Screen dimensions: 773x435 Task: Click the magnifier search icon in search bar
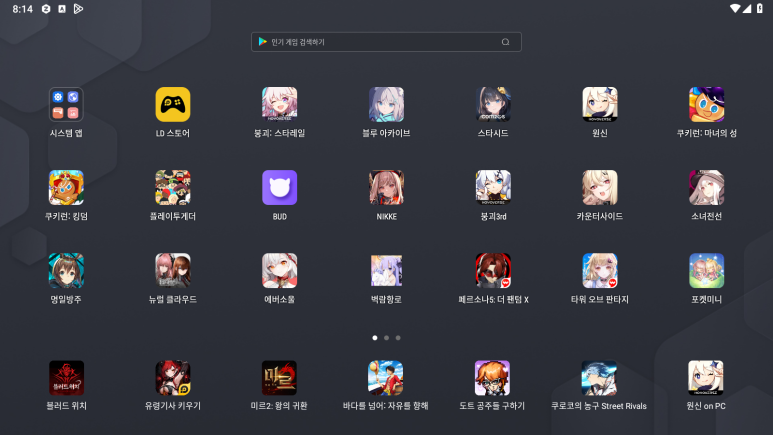point(505,42)
